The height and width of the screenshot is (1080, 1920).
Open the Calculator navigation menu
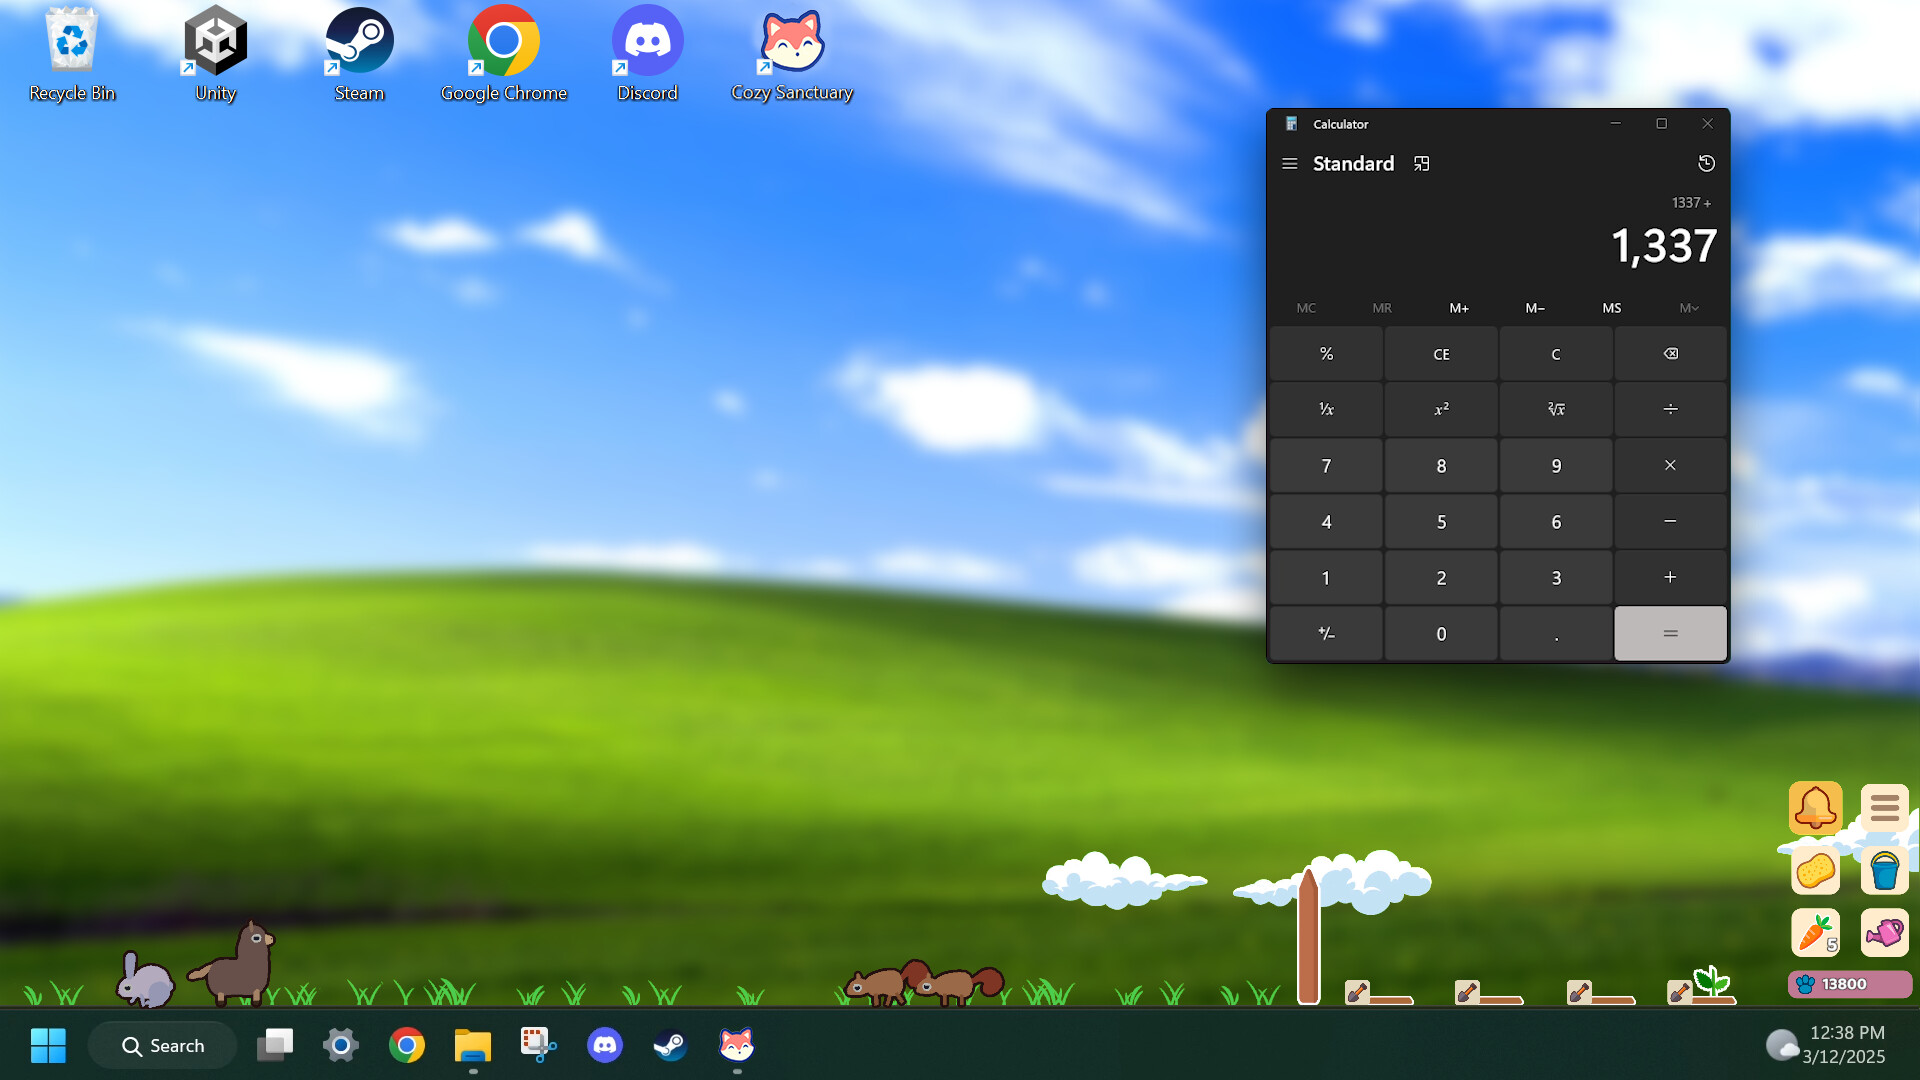[x=1290, y=163]
